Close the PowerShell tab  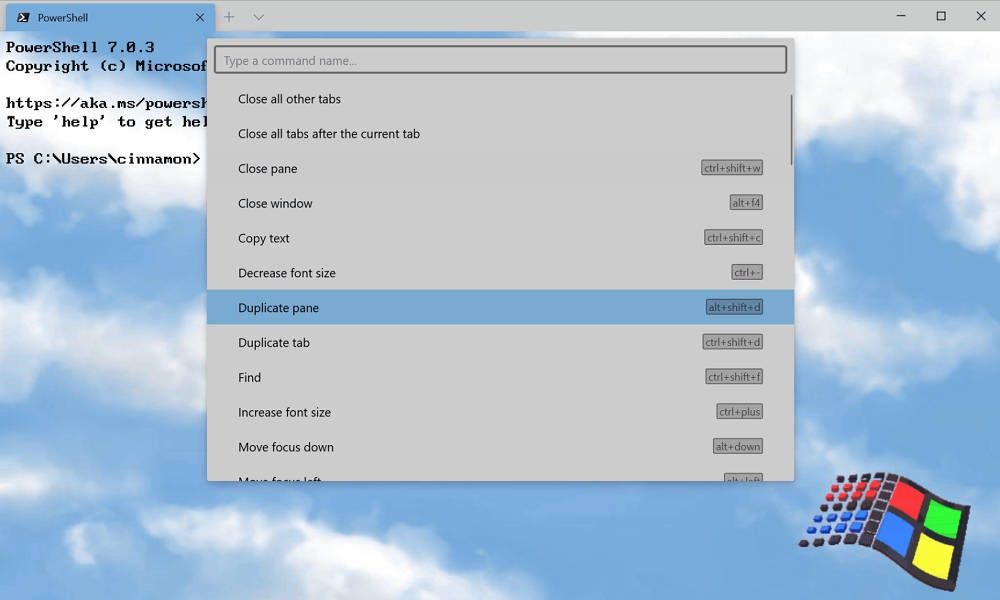coord(200,17)
